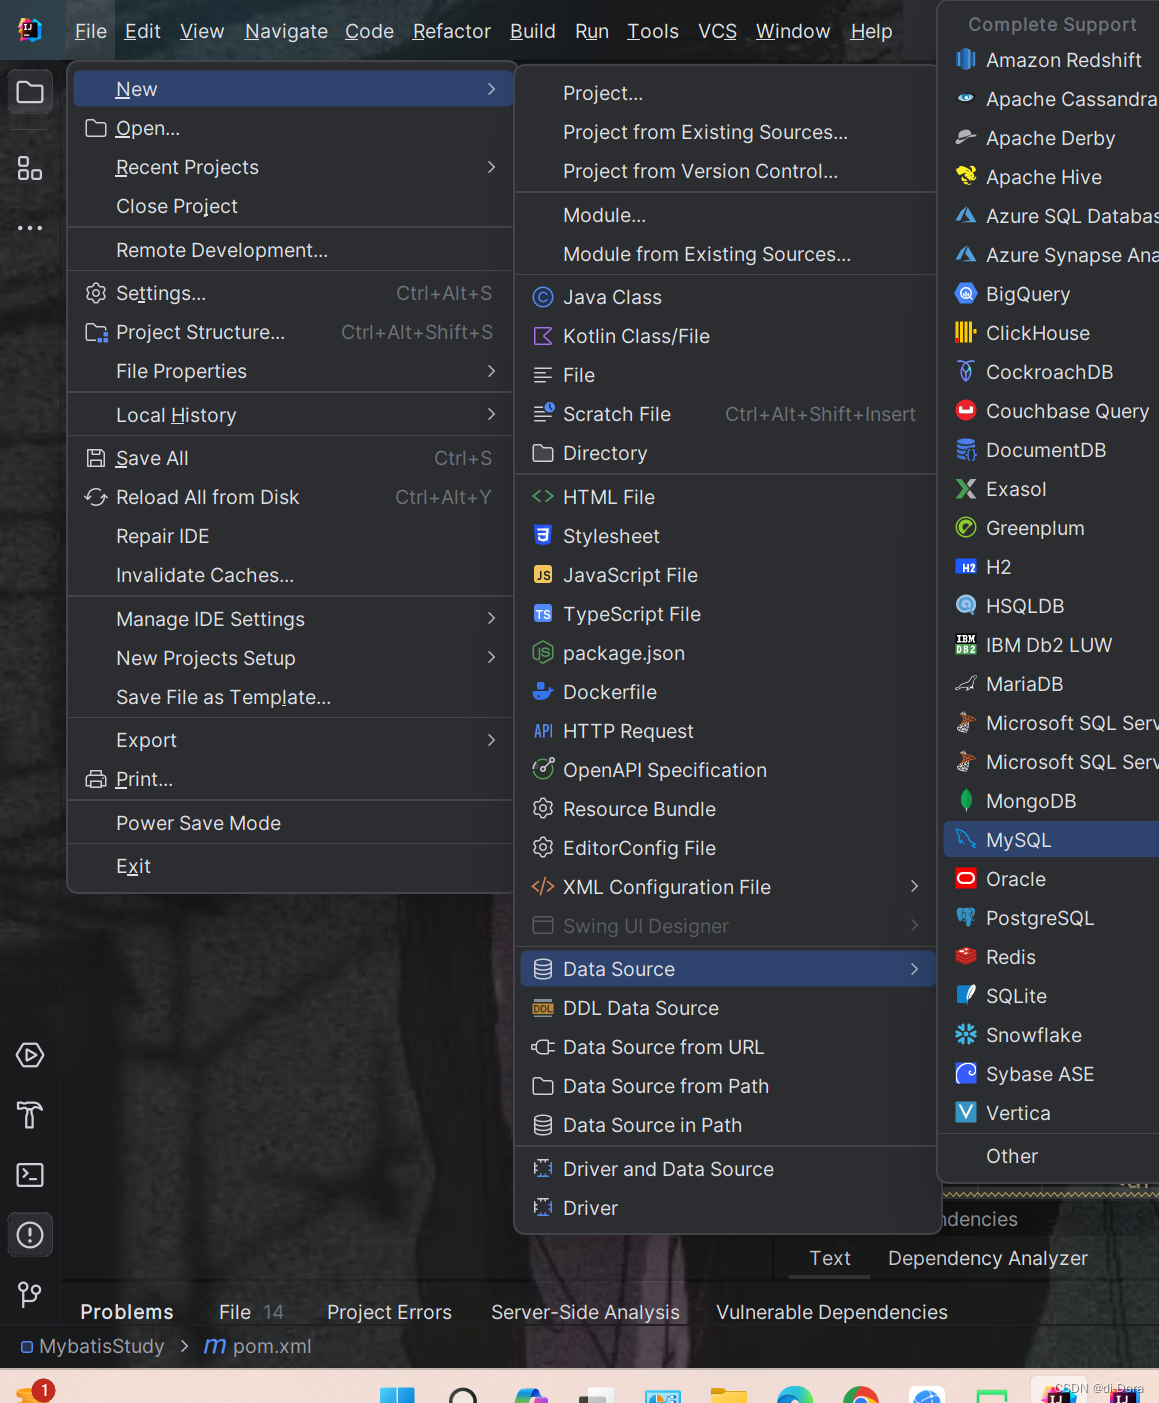Click the Dockerfile whale icon
Screen dimensions: 1159x1403
(x=543, y=692)
